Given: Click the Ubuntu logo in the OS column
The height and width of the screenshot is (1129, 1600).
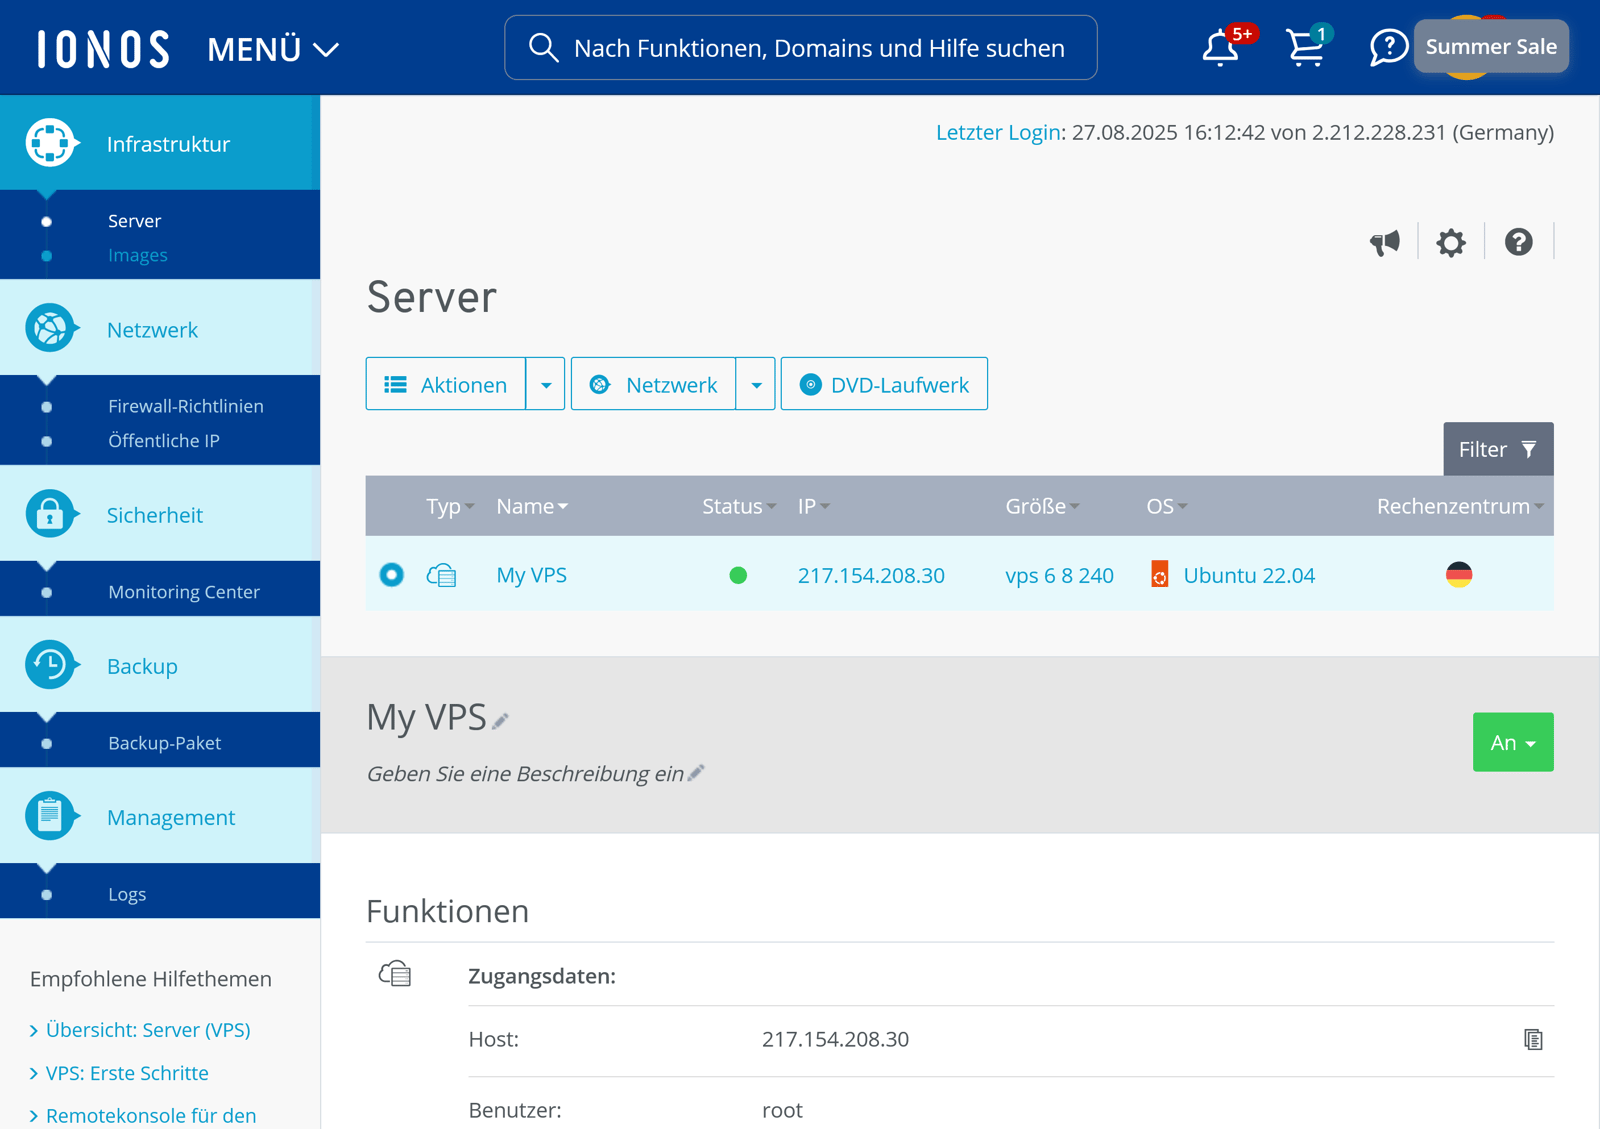Looking at the screenshot, I should coord(1160,575).
